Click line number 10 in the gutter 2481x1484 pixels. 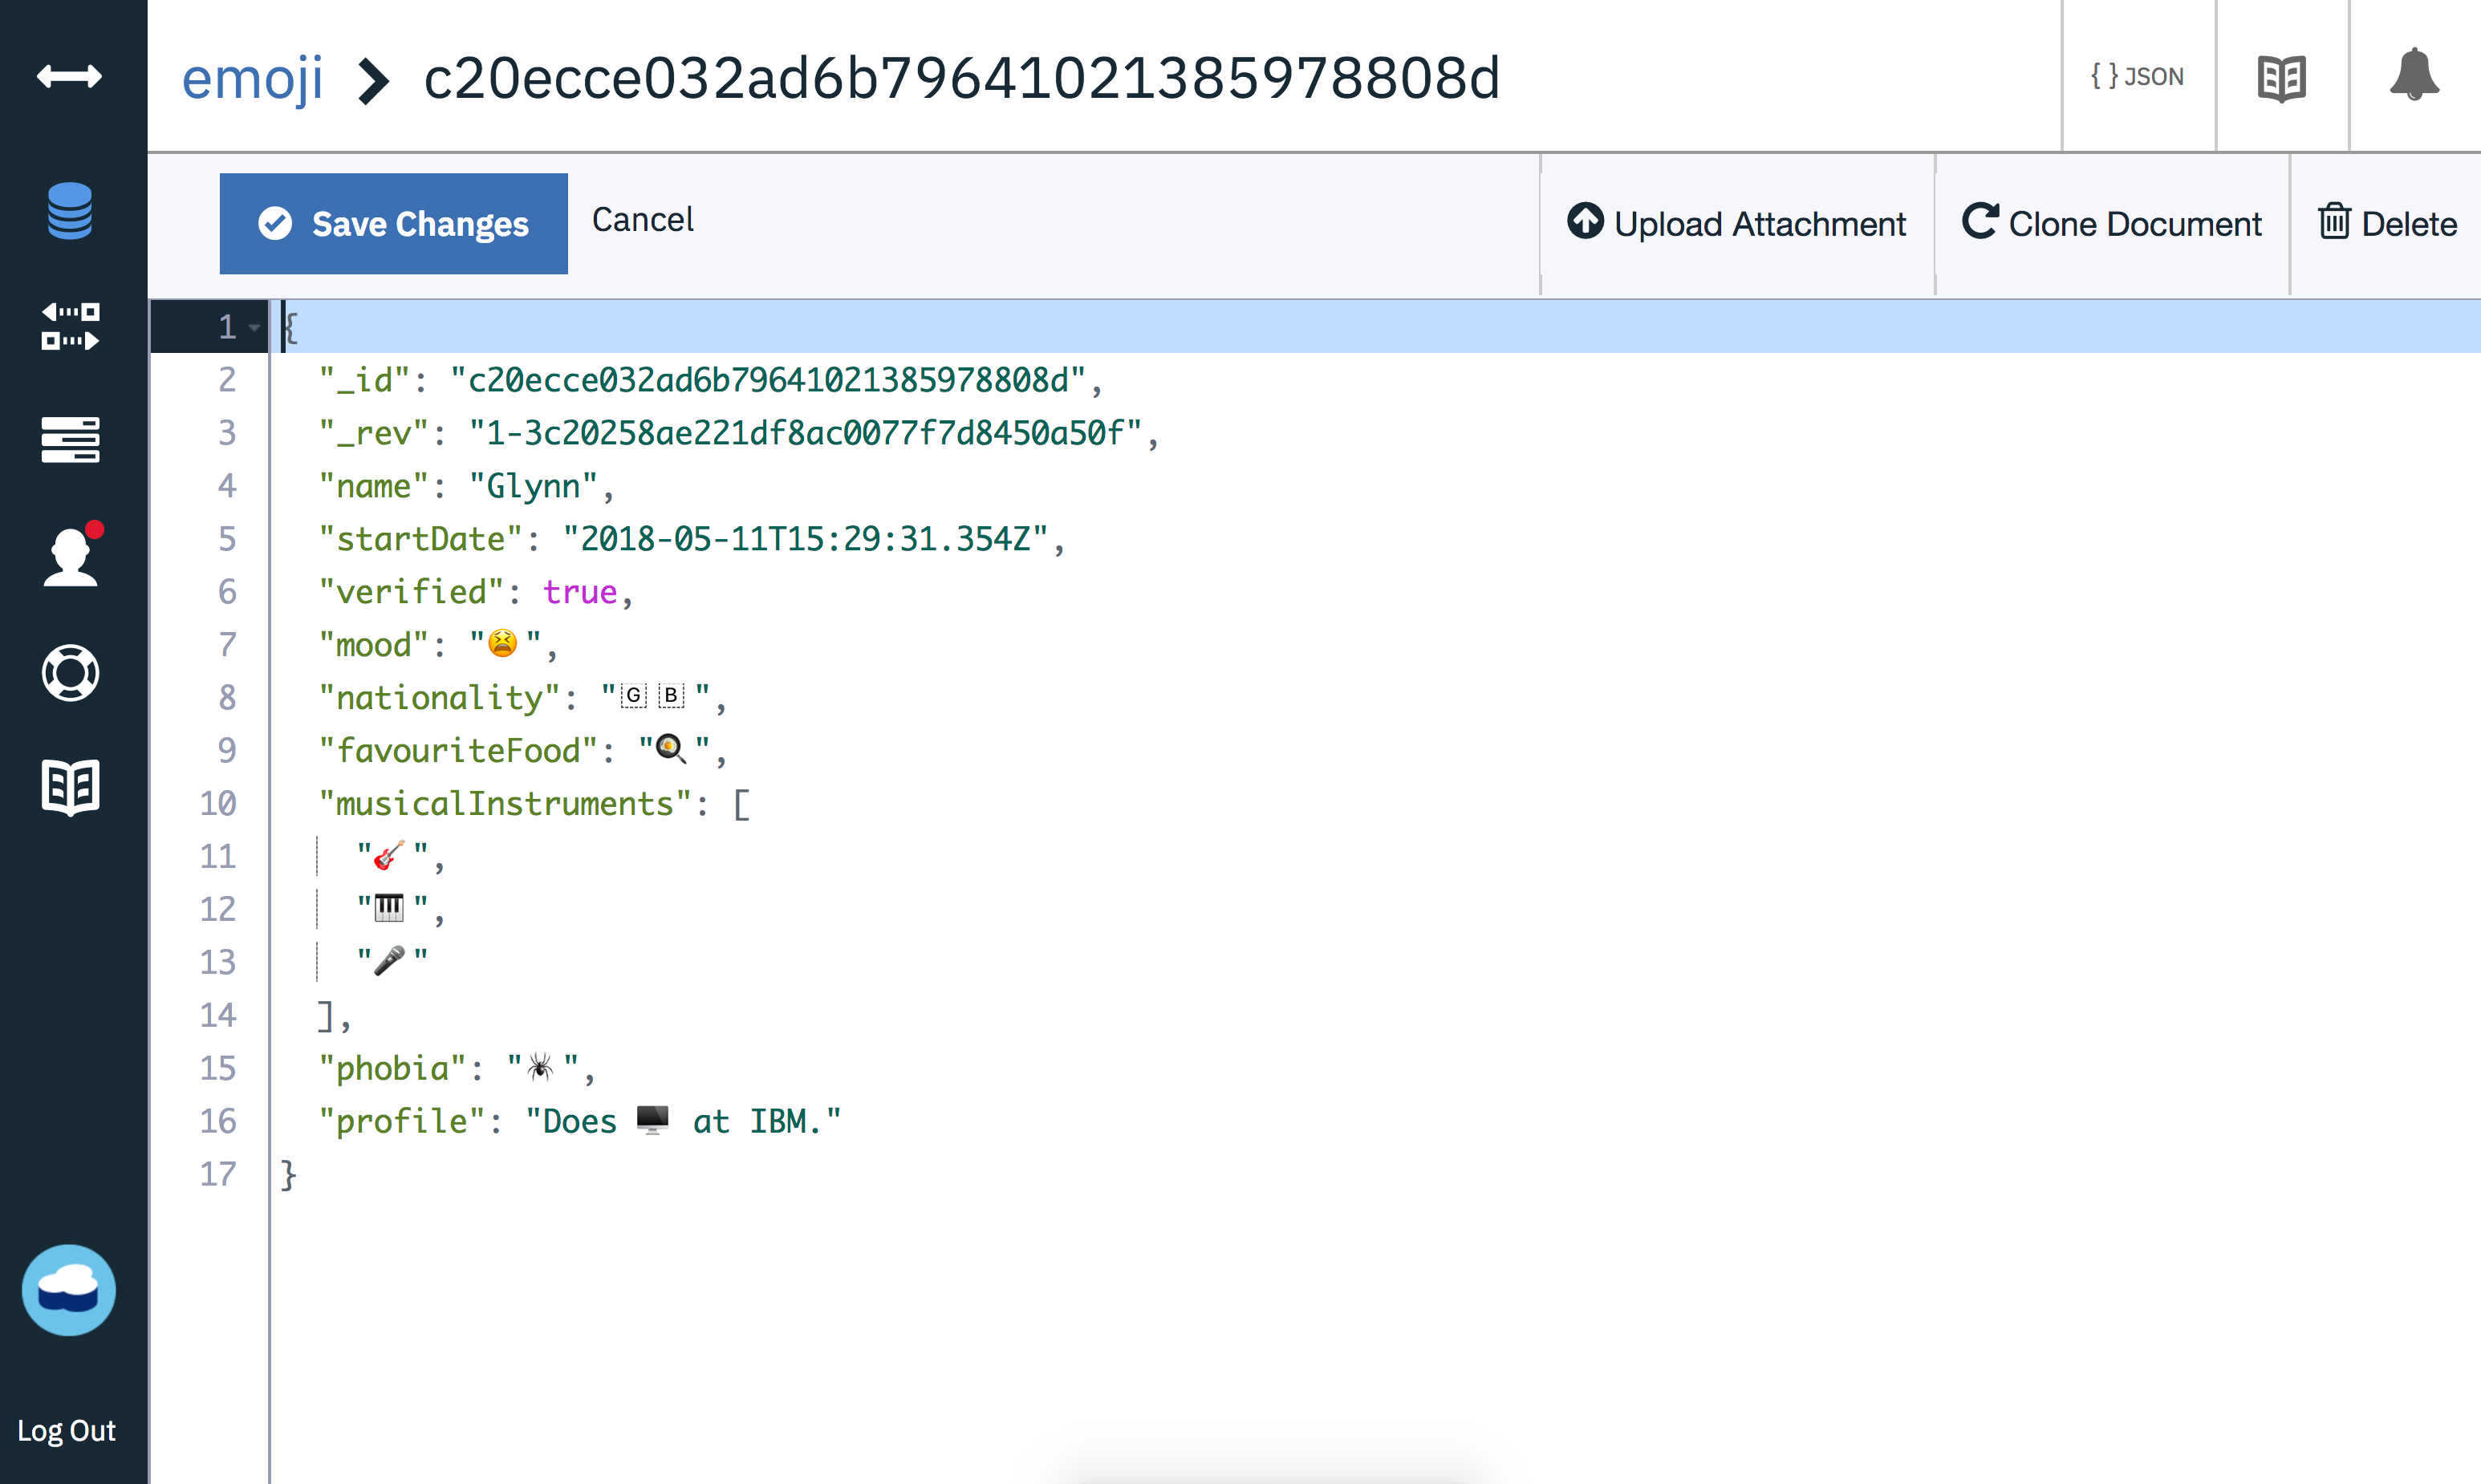(218, 803)
